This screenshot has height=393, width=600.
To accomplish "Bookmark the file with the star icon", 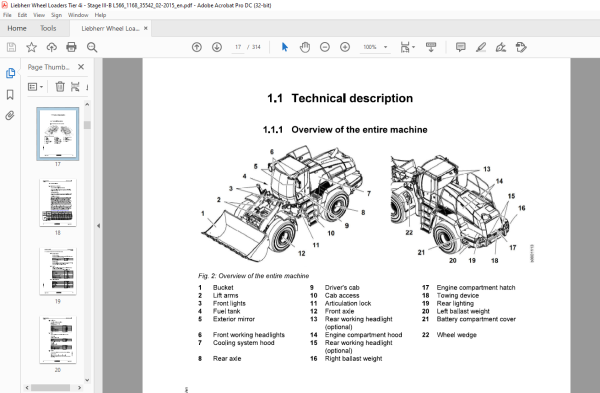I will tap(31, 47).
